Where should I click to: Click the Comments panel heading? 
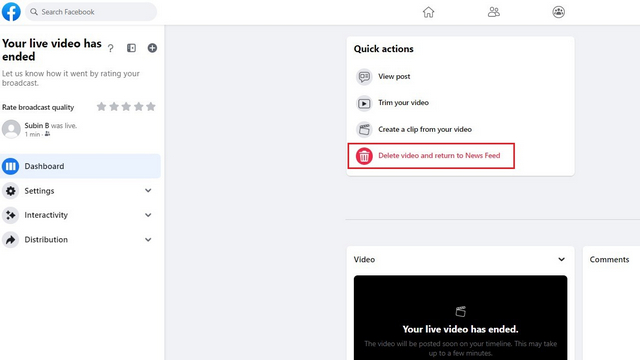[x=609, y=260]
